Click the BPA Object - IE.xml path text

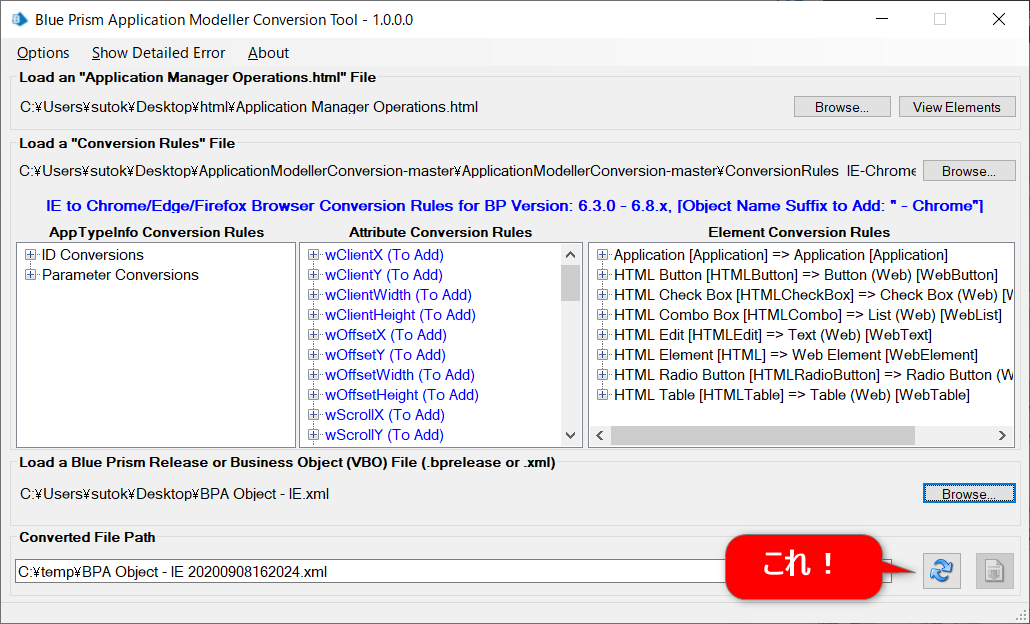pos(174,494)
